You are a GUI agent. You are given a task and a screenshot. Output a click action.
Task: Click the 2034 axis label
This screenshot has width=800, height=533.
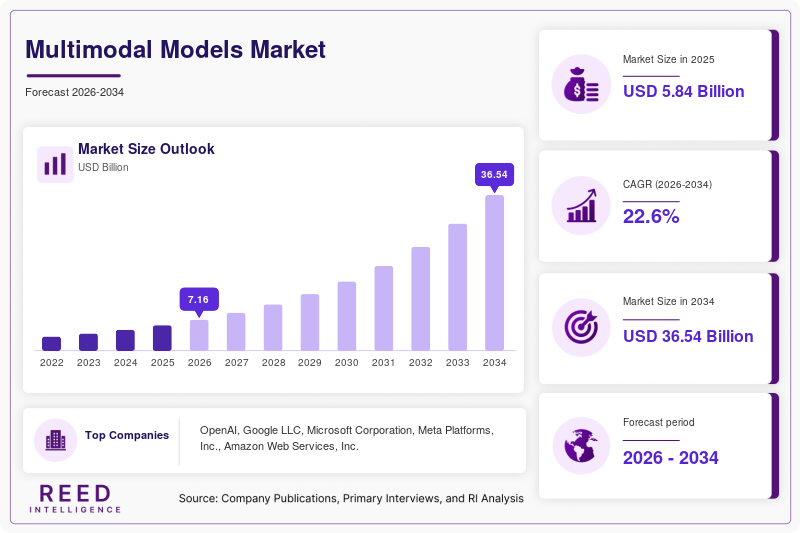(x=494, y=363)
